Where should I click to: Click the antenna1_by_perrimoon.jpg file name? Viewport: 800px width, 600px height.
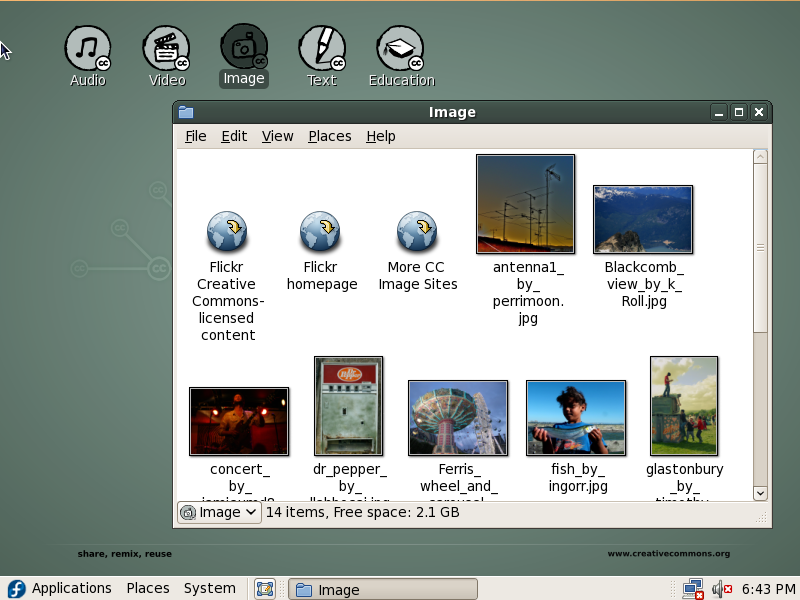pos(528,292)
